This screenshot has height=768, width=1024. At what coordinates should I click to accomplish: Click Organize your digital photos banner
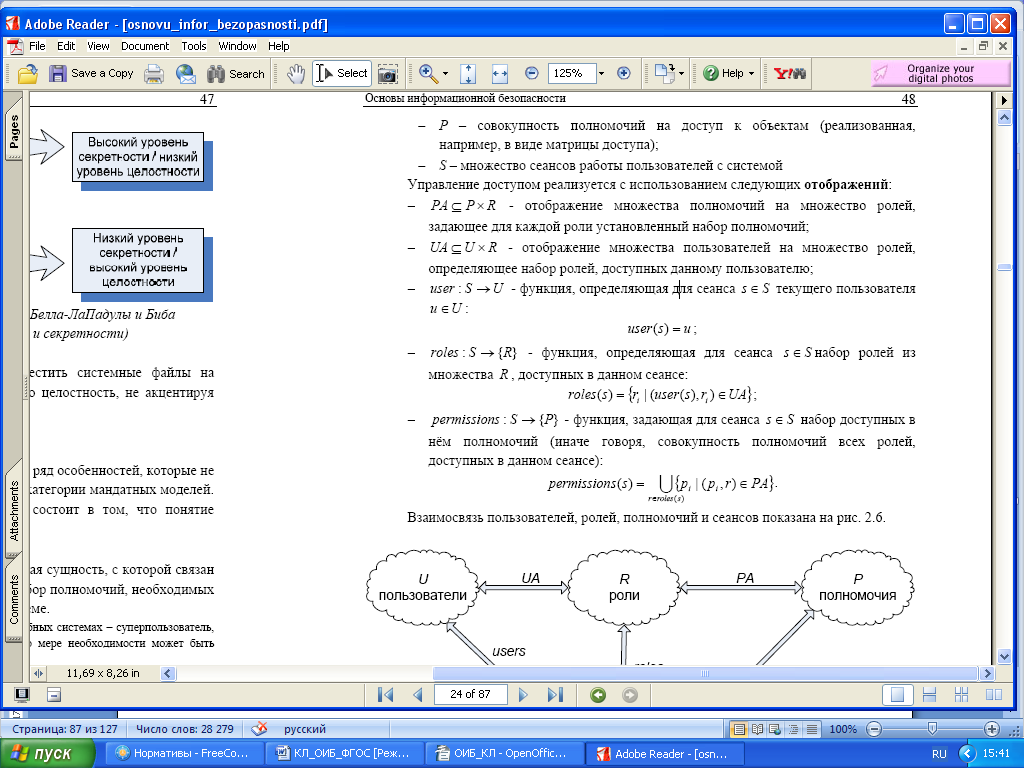click(940, 73)
